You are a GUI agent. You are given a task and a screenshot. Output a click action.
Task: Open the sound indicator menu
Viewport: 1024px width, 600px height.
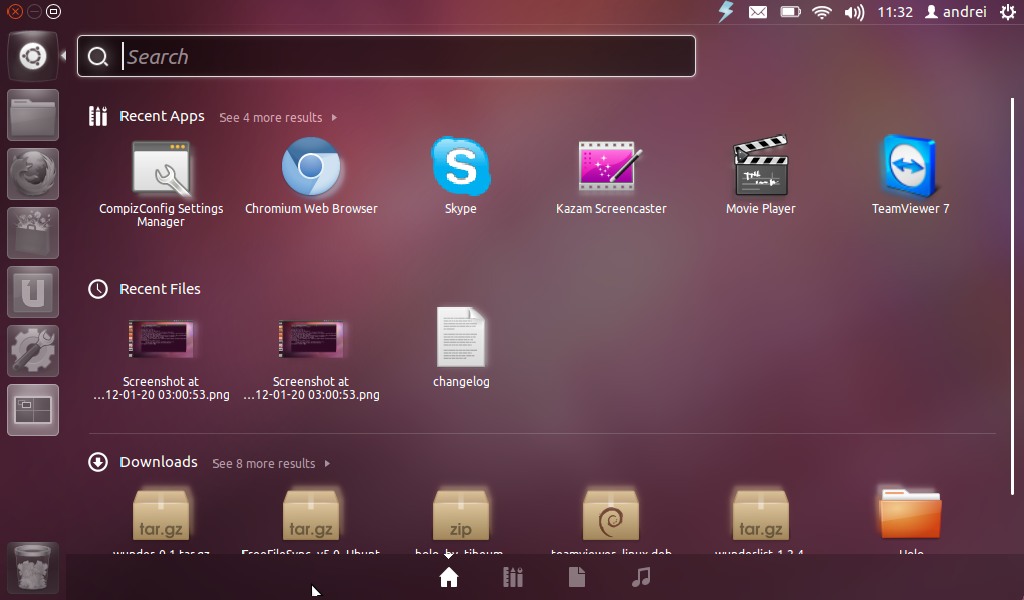[855, 12]
